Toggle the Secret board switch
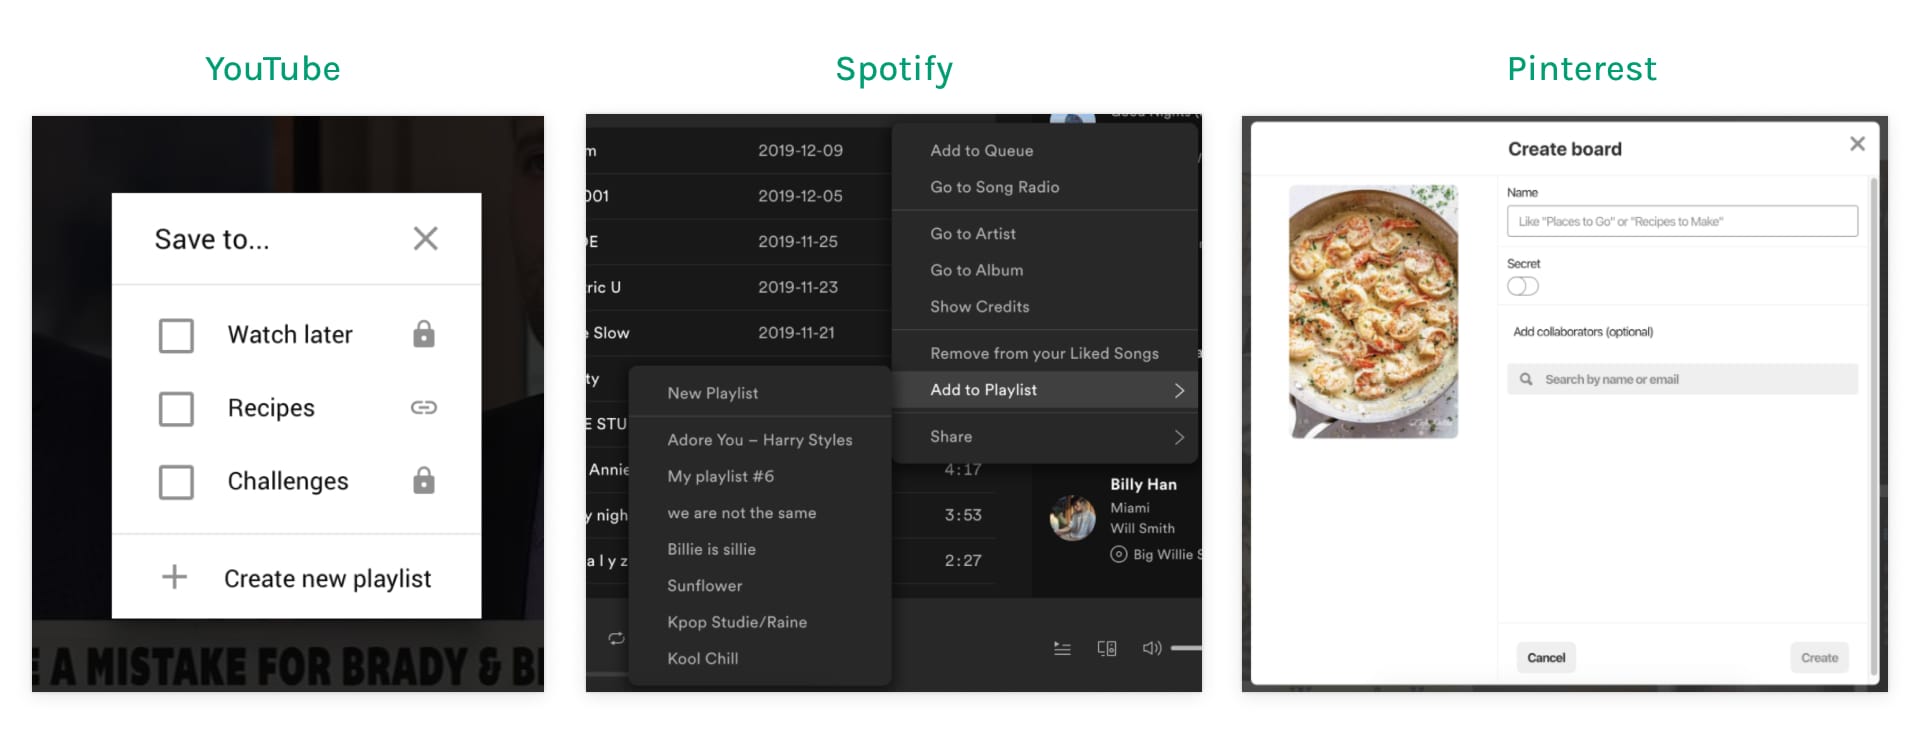 [1523, 286]
